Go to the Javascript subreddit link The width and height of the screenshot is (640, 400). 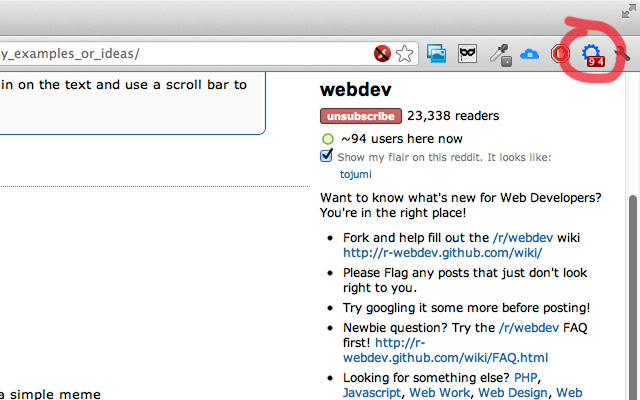click(x=372, y=393)
